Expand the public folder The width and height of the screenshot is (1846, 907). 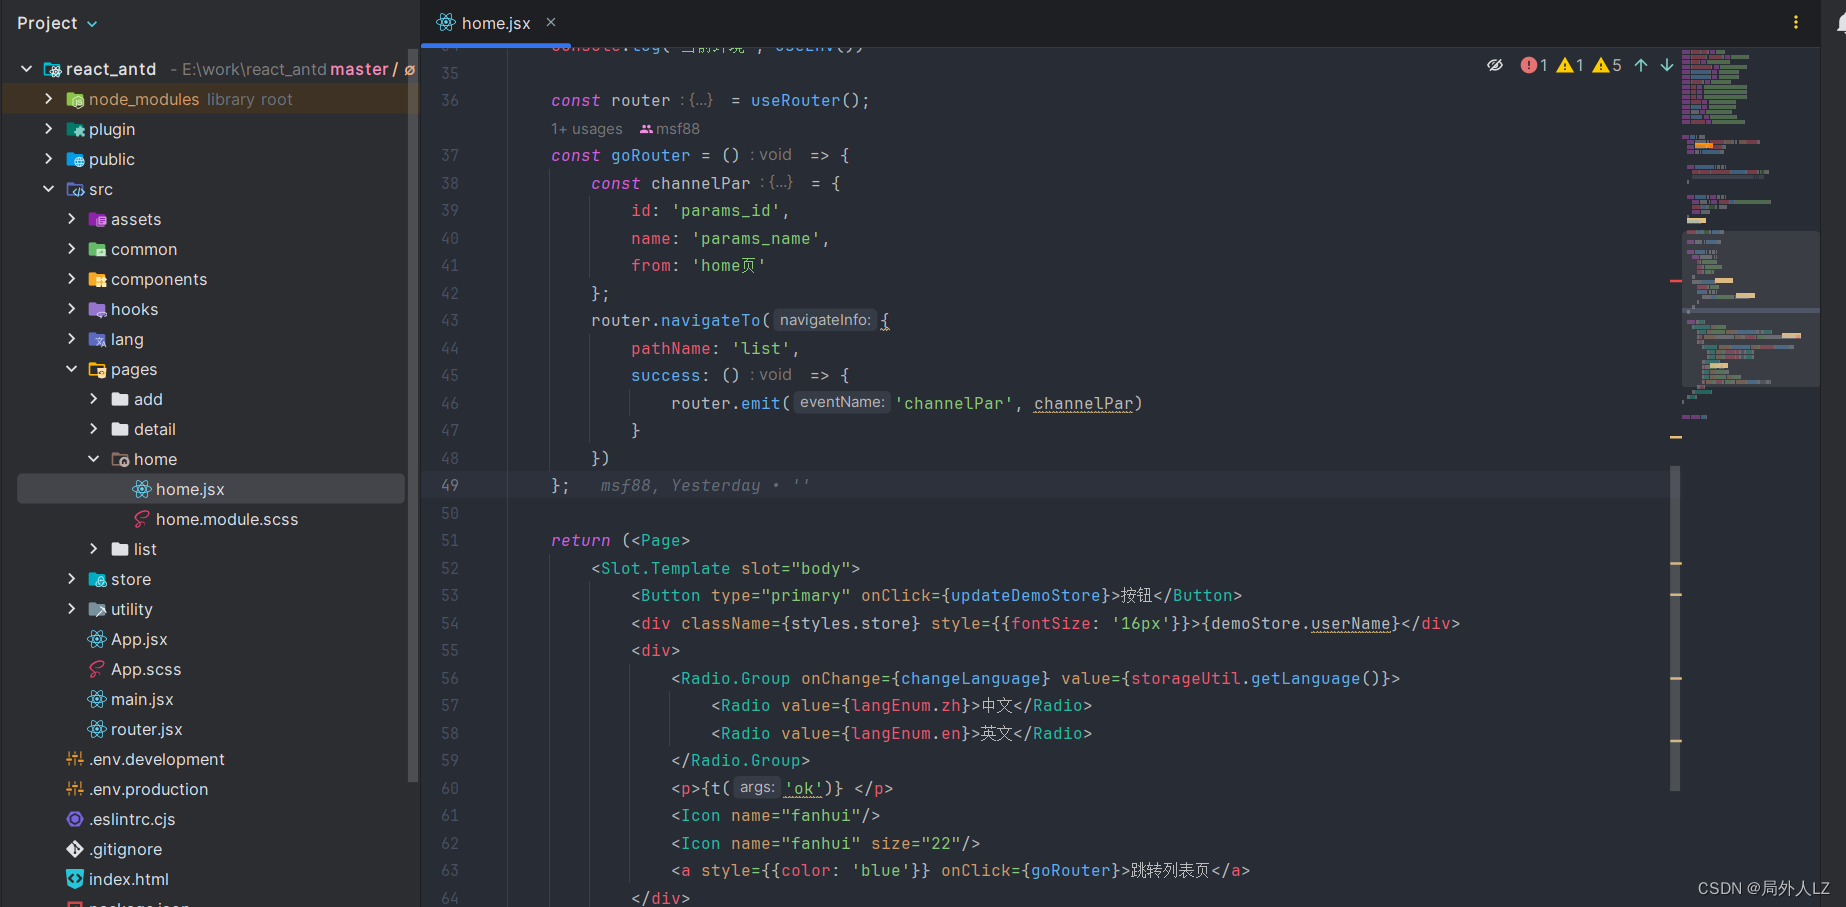pos(48,159)
